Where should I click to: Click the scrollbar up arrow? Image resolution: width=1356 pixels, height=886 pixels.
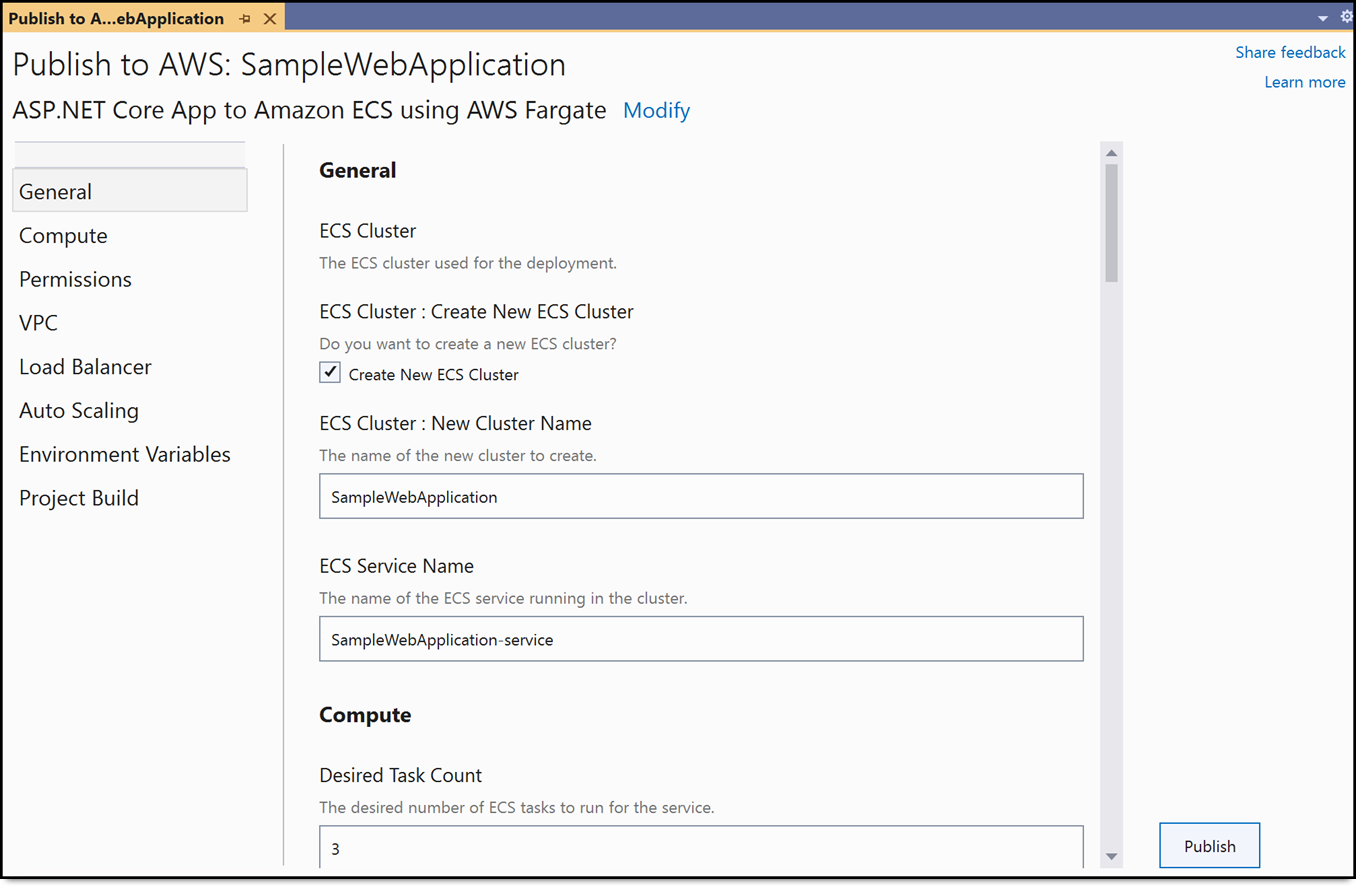(1111, 153)
